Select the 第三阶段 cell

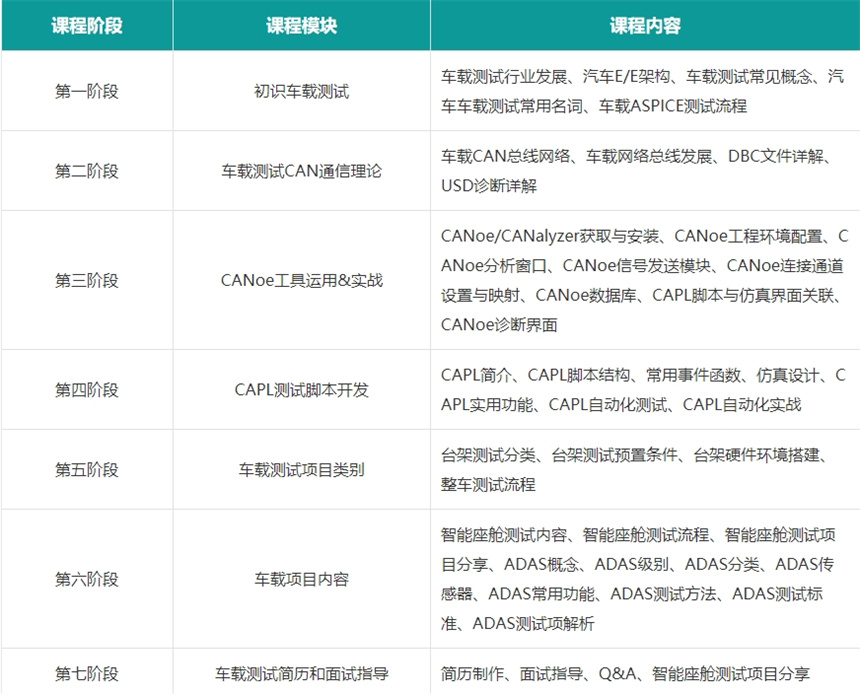click(x=87, y=280)
